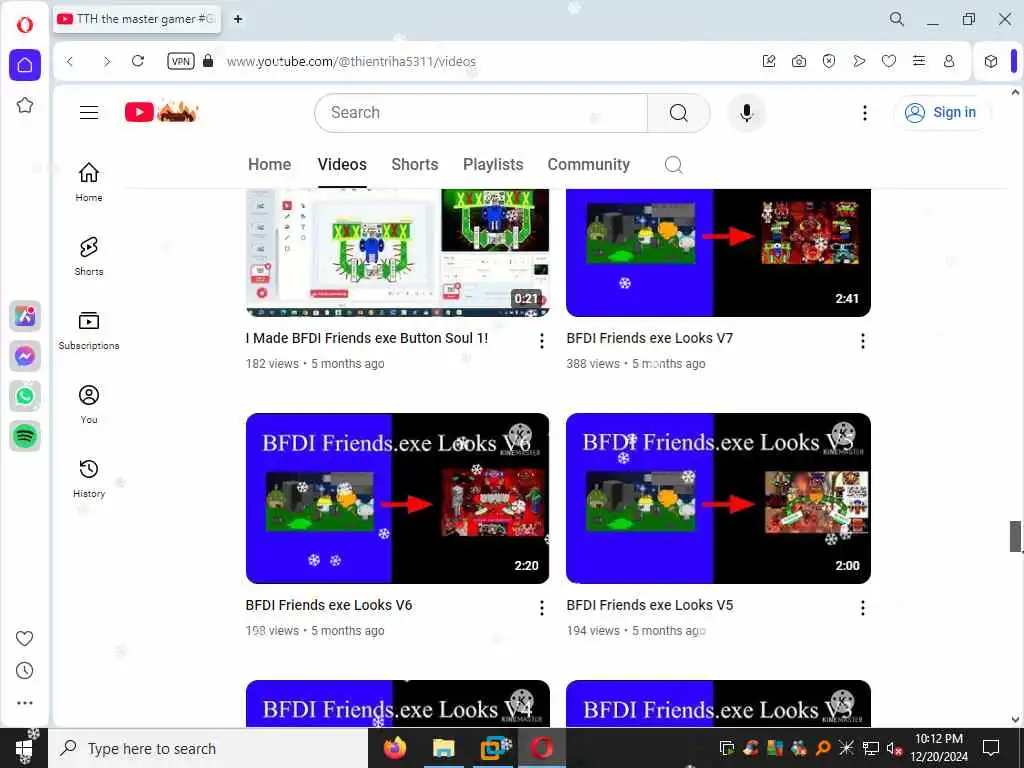Image resolution: width=1024 pixels, height=768 pixels.
Task: Open the edit page pencil icon in toolbar
Action: (769, 61)
